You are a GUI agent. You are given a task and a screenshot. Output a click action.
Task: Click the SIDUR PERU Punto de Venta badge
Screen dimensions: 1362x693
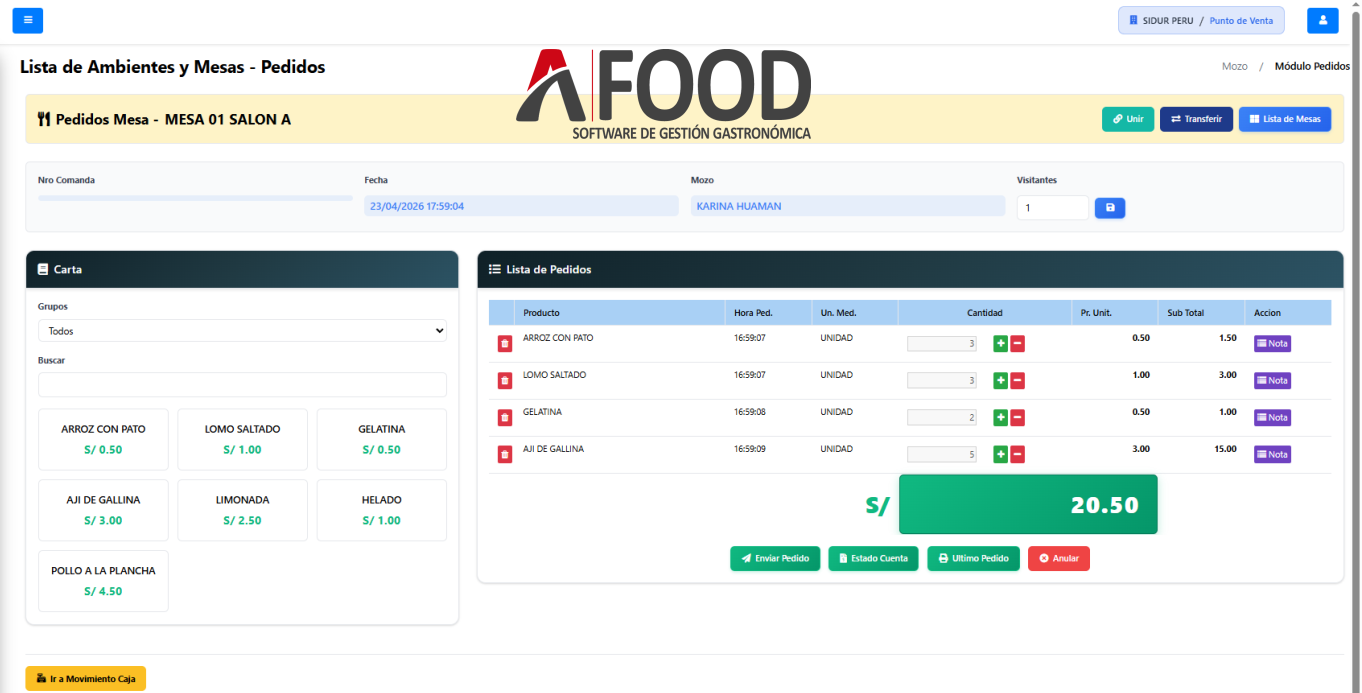[1201, 20]
